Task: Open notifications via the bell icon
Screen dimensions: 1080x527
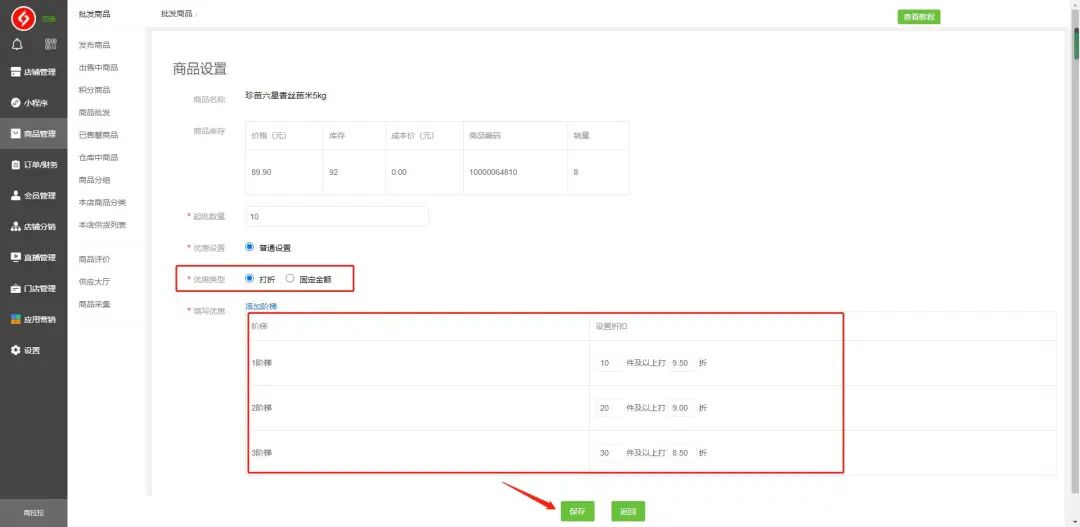Action: click(17, 44)
